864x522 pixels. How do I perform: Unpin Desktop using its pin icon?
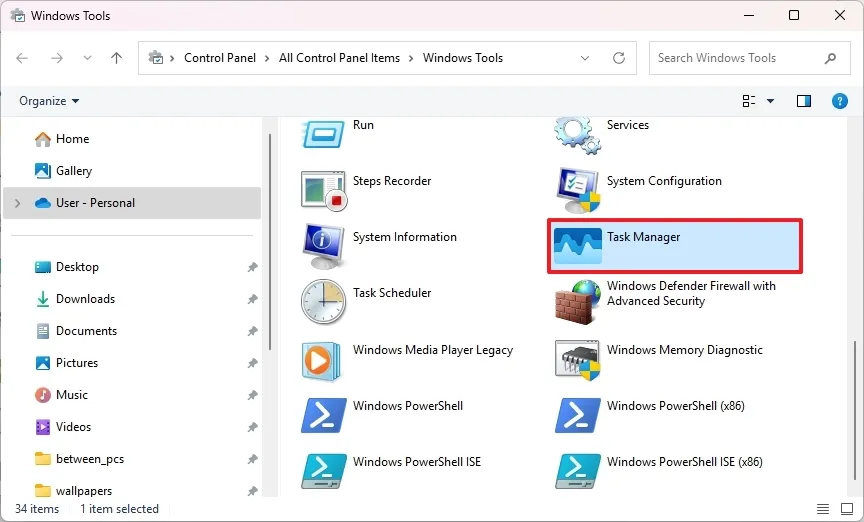point(252,267)
